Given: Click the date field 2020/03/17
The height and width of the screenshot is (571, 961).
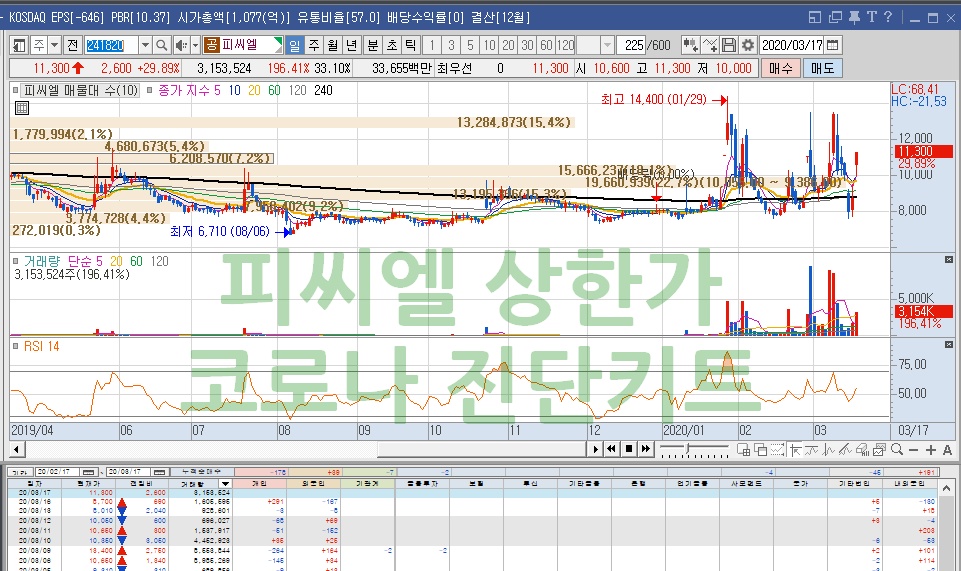Looking at the screenshot, I should [x=792, y=45].
